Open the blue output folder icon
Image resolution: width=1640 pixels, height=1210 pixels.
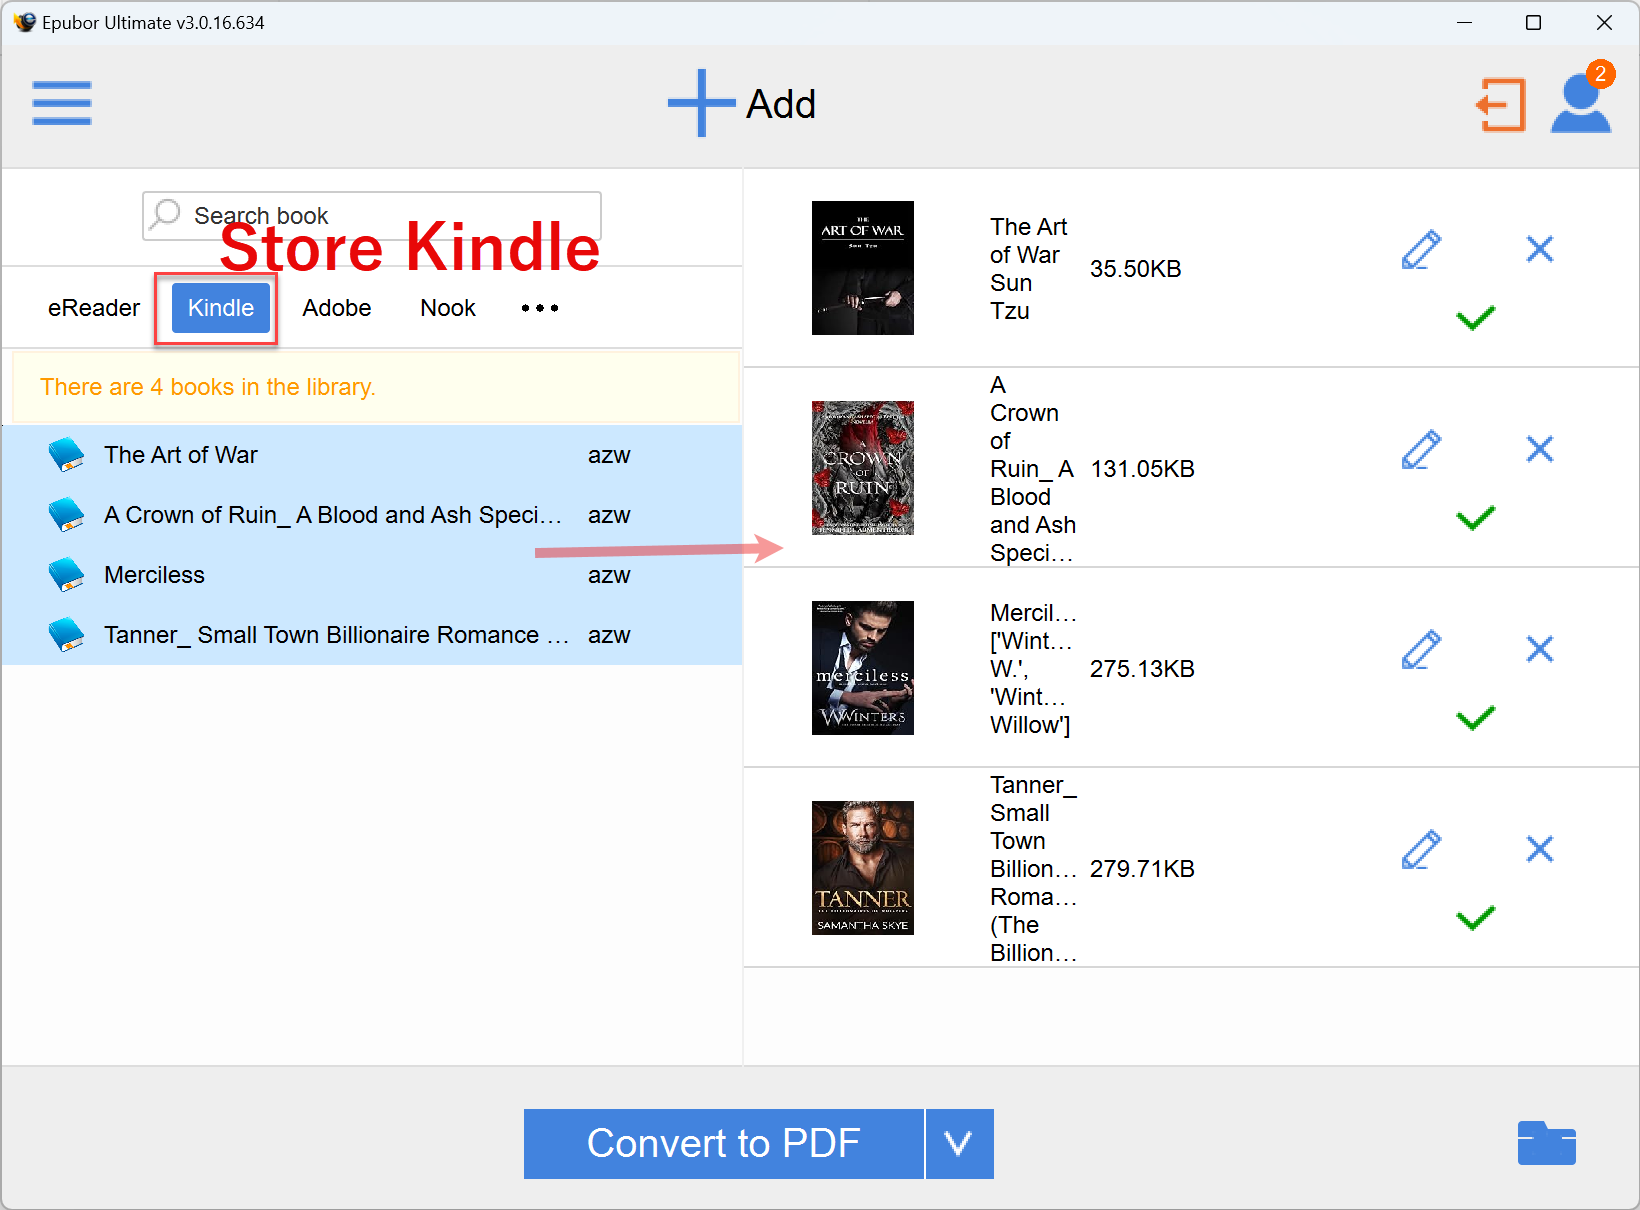pyautogui.click(x=1546, y=1143)
